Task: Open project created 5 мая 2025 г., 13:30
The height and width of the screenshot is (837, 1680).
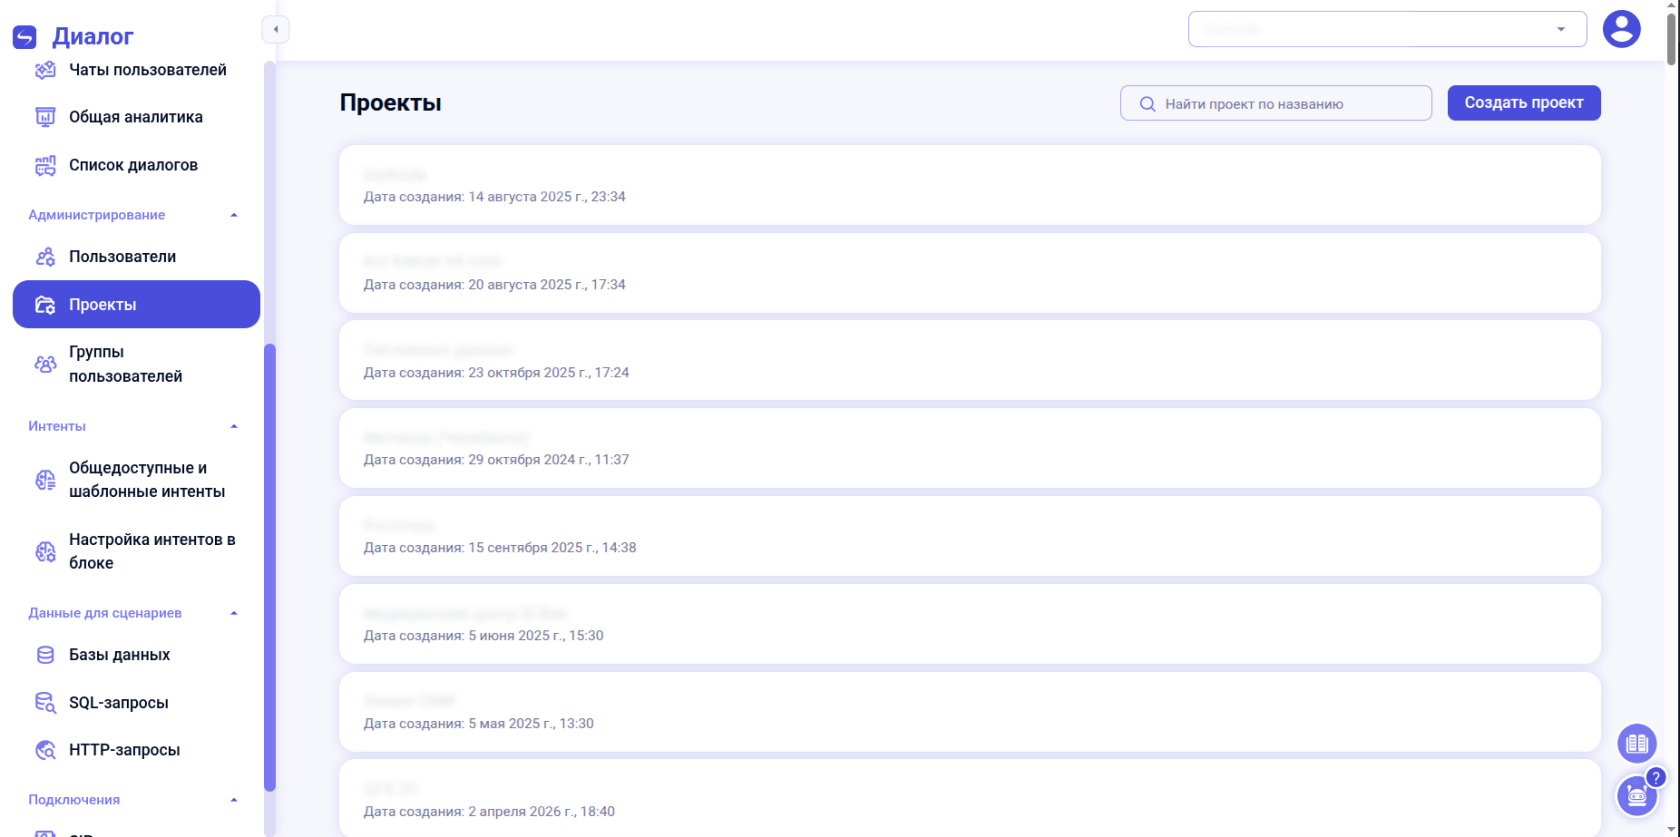Action: (970, 712)
